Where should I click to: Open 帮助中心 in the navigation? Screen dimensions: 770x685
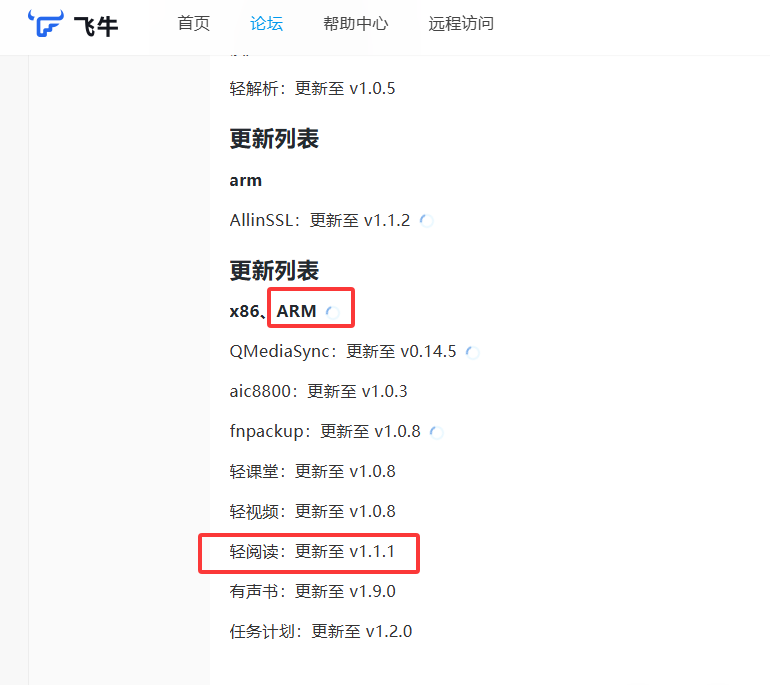[x=356, y=23]
